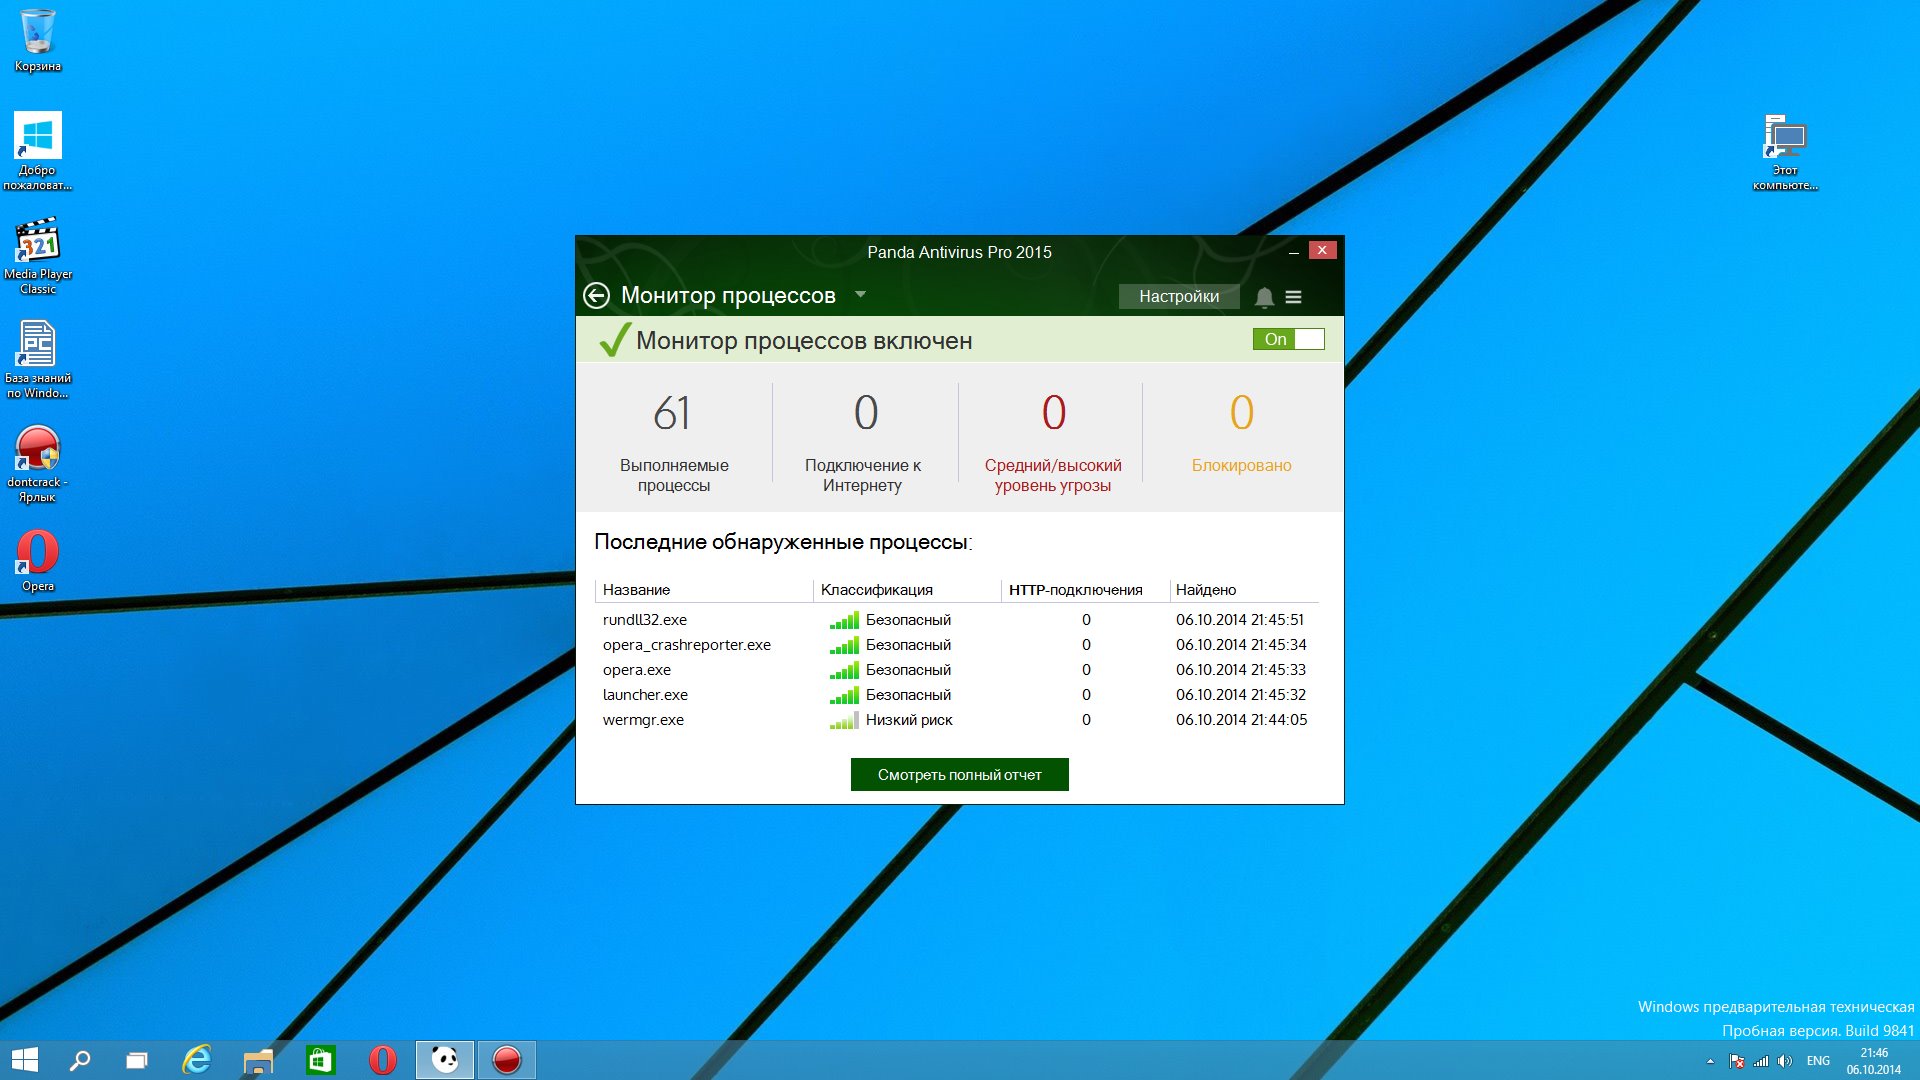Sort by the HTTP-подключения column header

click(1085, 590)
